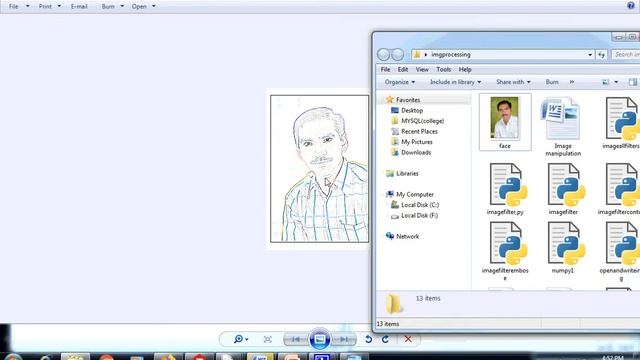Open the Explorer Edit menu
This screenshot has height=360, width=640.
(x=403, y=69)
